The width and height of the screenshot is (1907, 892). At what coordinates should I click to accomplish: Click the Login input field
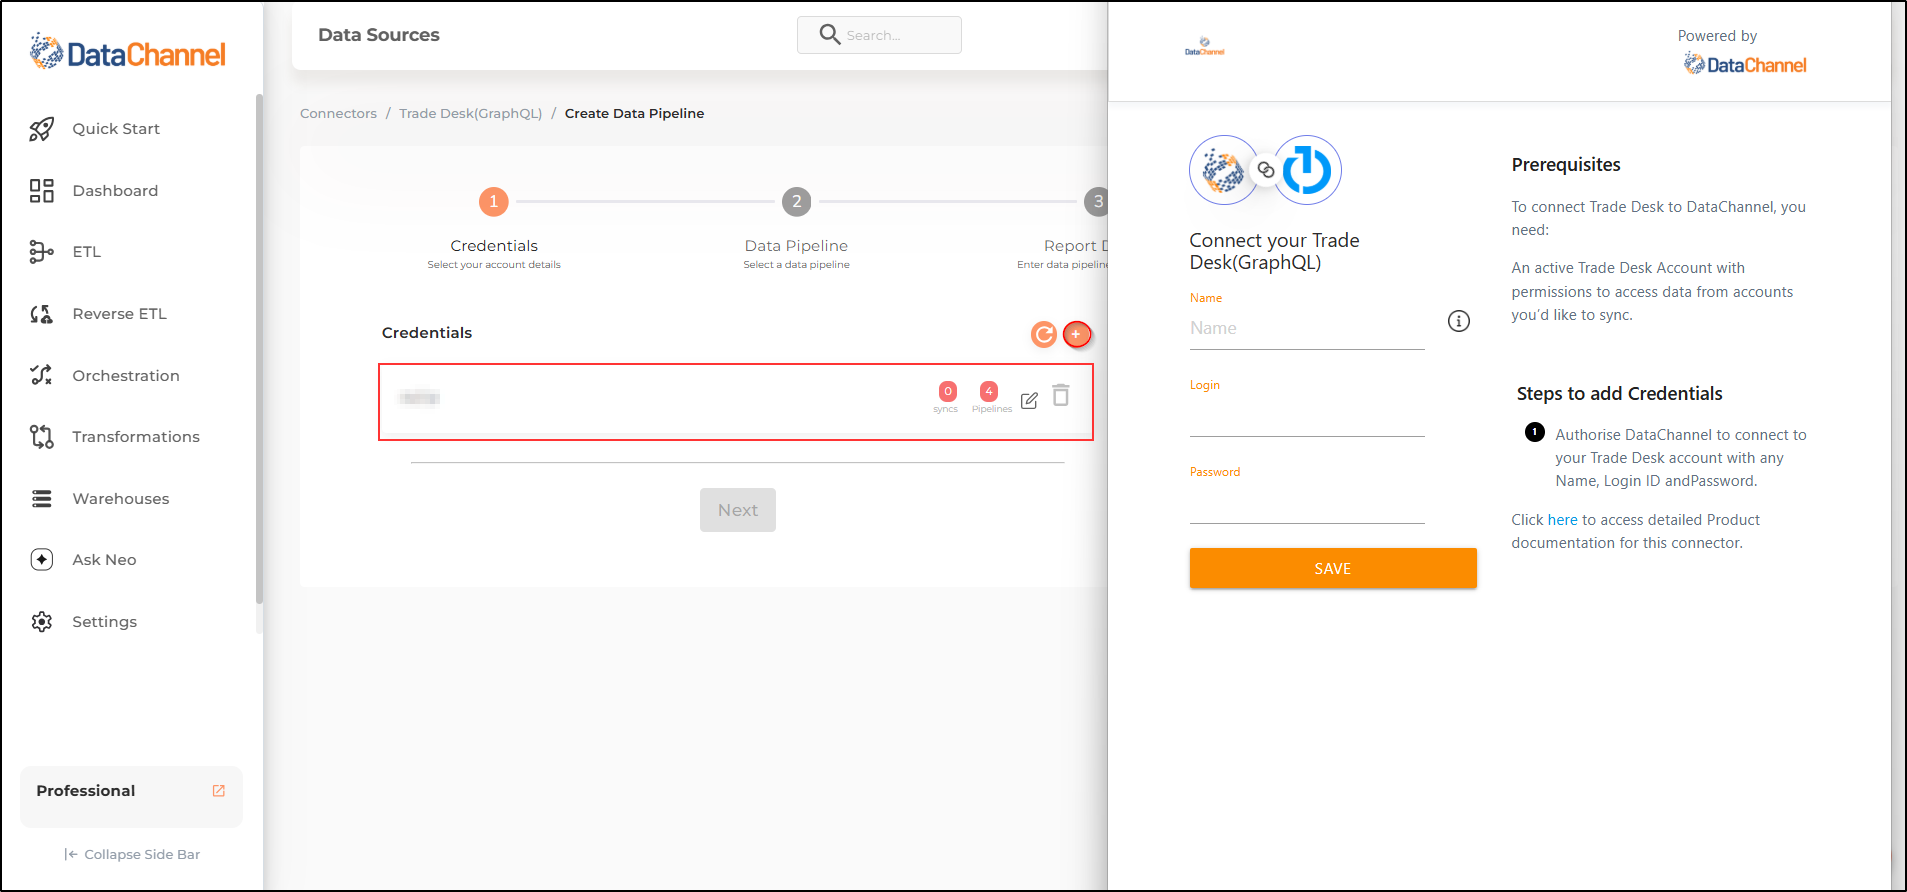pyautogui.click(x=1307, y=417)
